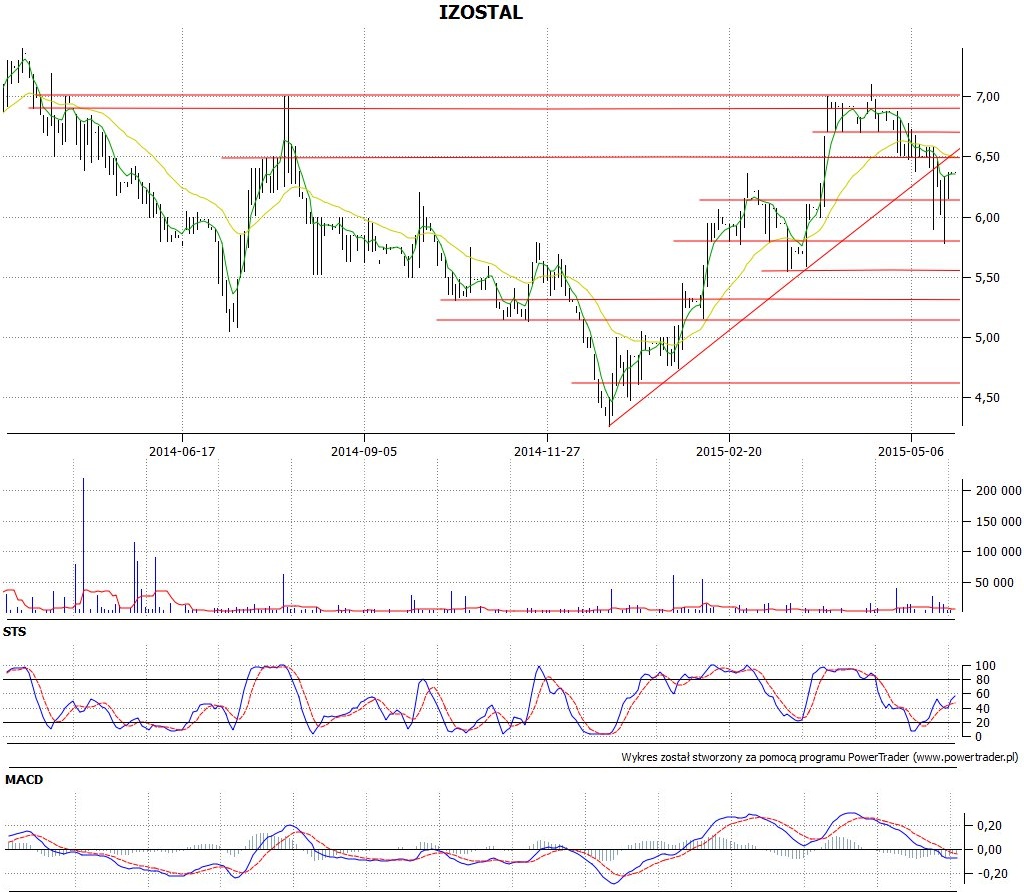Viewport: 1024px width, 893px height.
Task: Click the 5,50 price axis label
Action: (x=987, y=278)
